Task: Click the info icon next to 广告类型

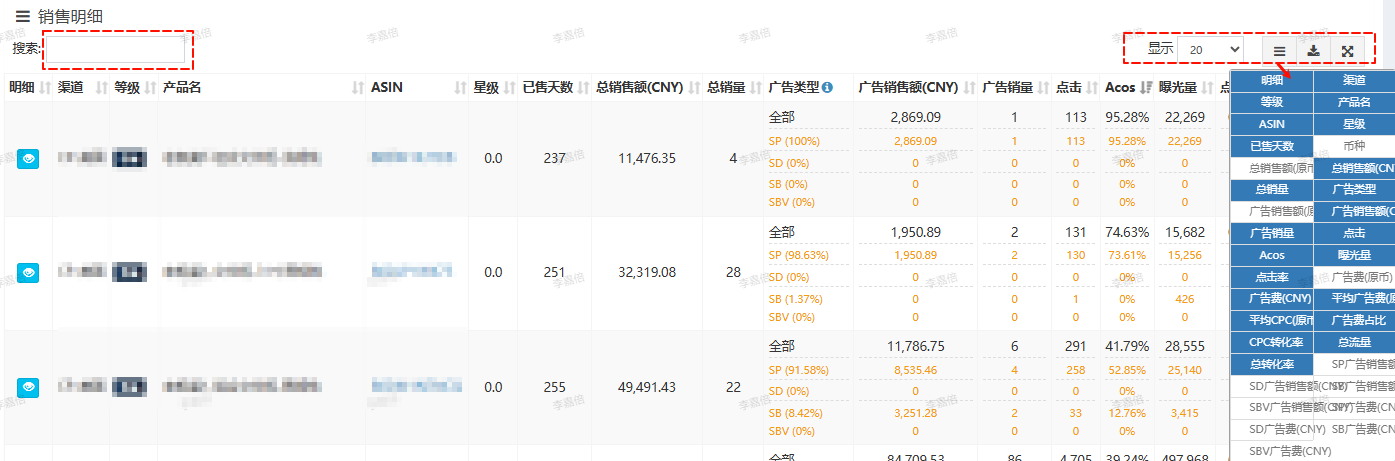Action: [x=827, y=88]
